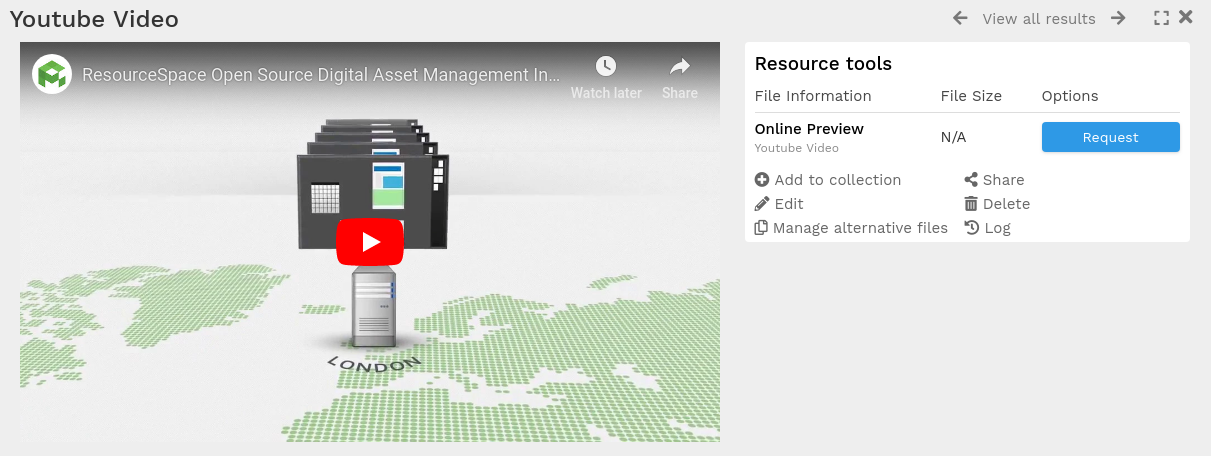Image resolution: width=1211 pixels, height=456 pixels.
Task: Click the Share link in Resource tools
Action: coord(994,180)
